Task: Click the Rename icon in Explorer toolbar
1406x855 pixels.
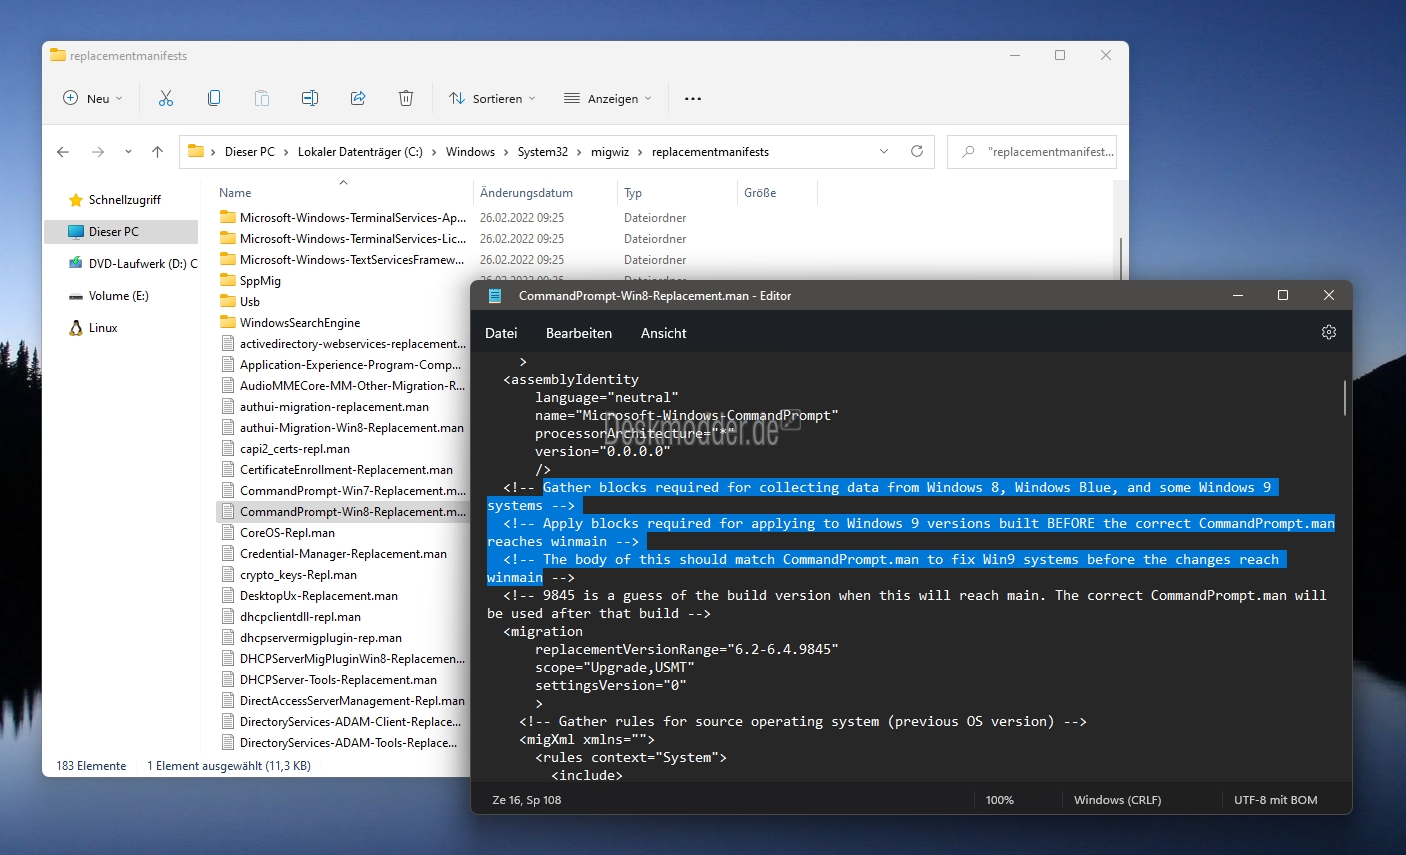Action: [310, 98]
